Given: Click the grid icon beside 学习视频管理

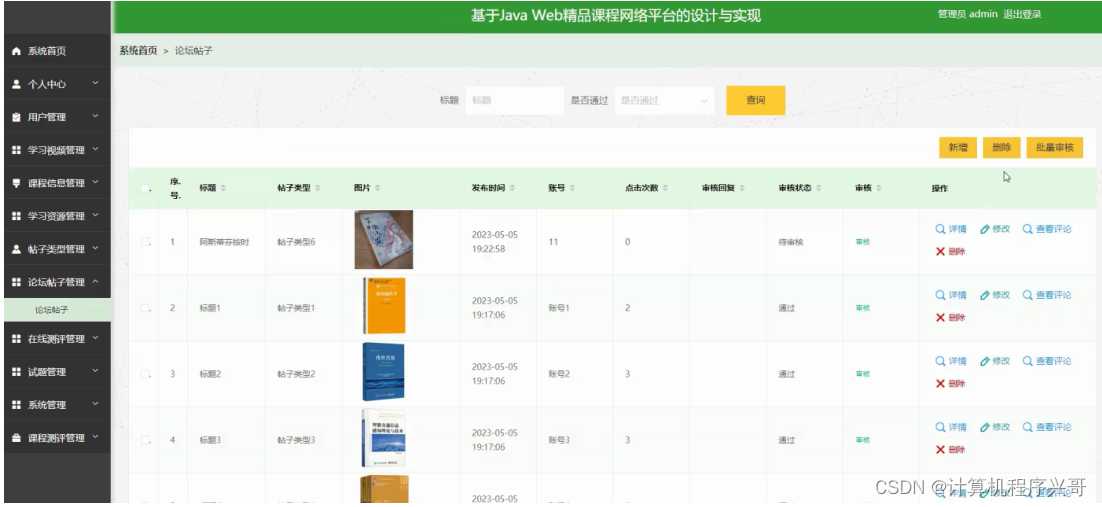Looking at the screenshot, I should tap(17, 150).
